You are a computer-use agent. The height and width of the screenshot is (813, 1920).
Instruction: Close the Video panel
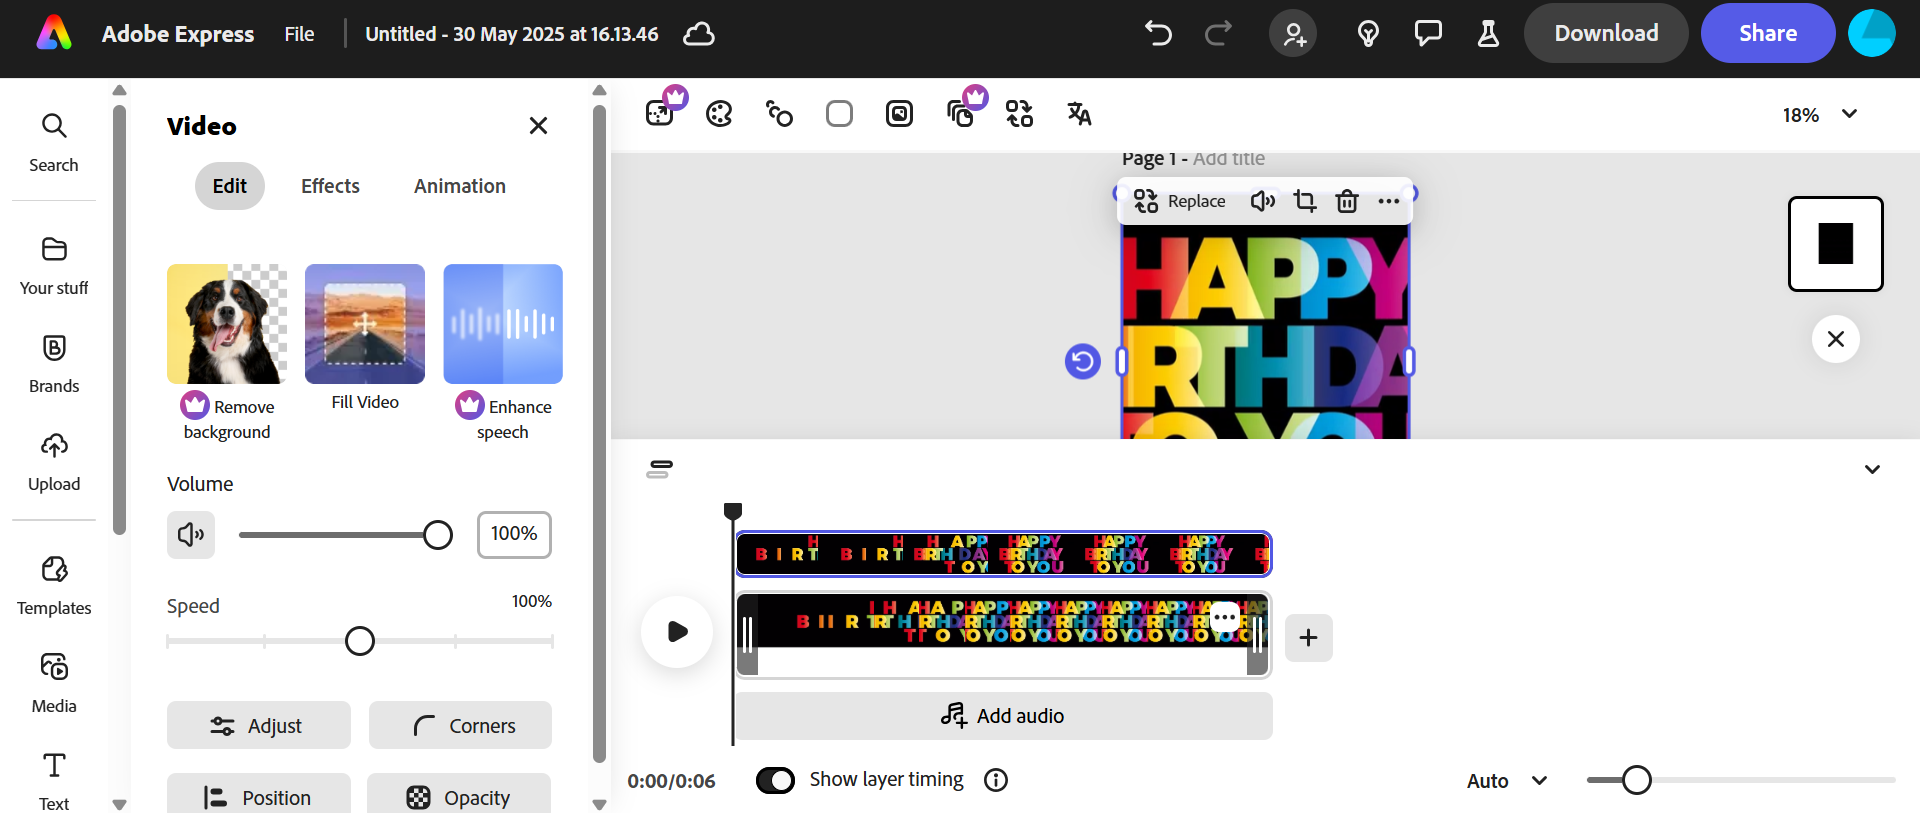(538, 125)
